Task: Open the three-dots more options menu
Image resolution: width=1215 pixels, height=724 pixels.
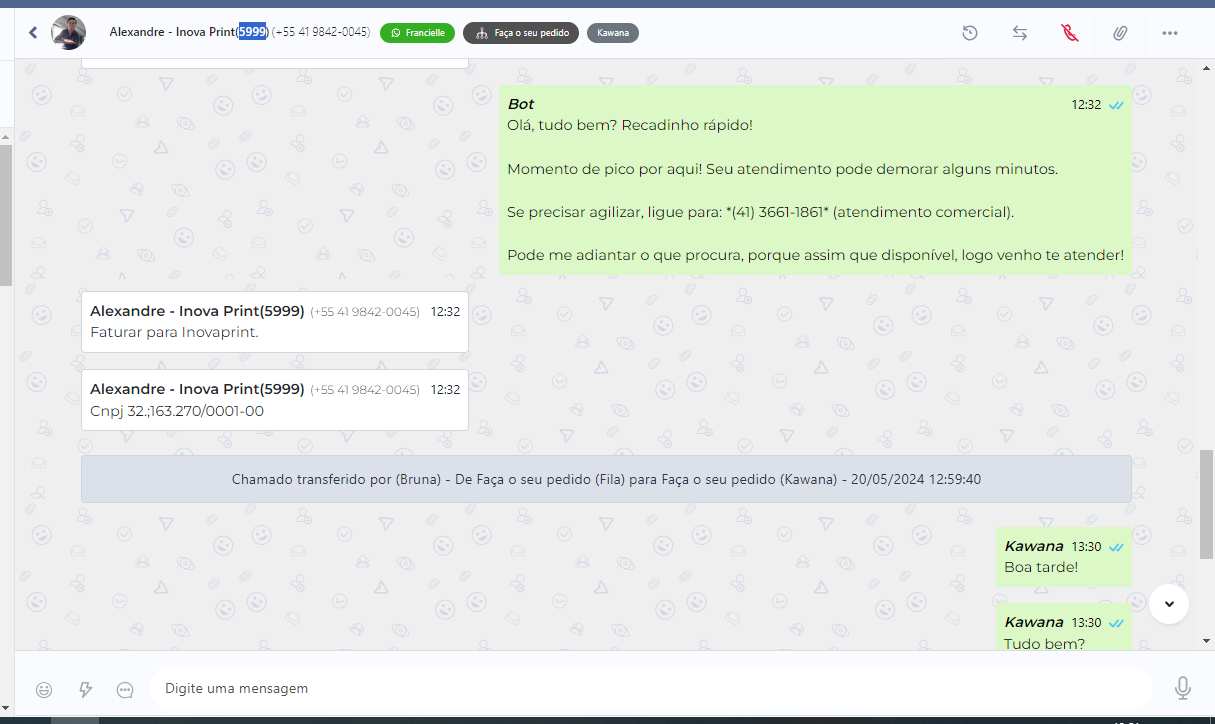Action: [x=1170, y=33]
